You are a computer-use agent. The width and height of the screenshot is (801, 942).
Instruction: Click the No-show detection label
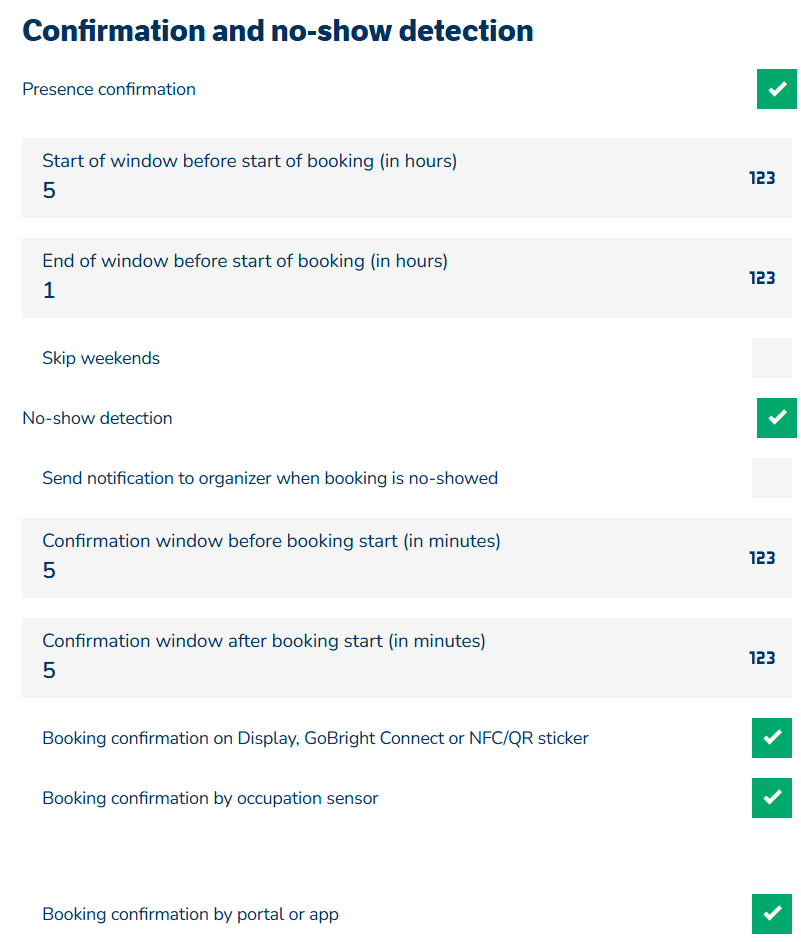point(97,418)
